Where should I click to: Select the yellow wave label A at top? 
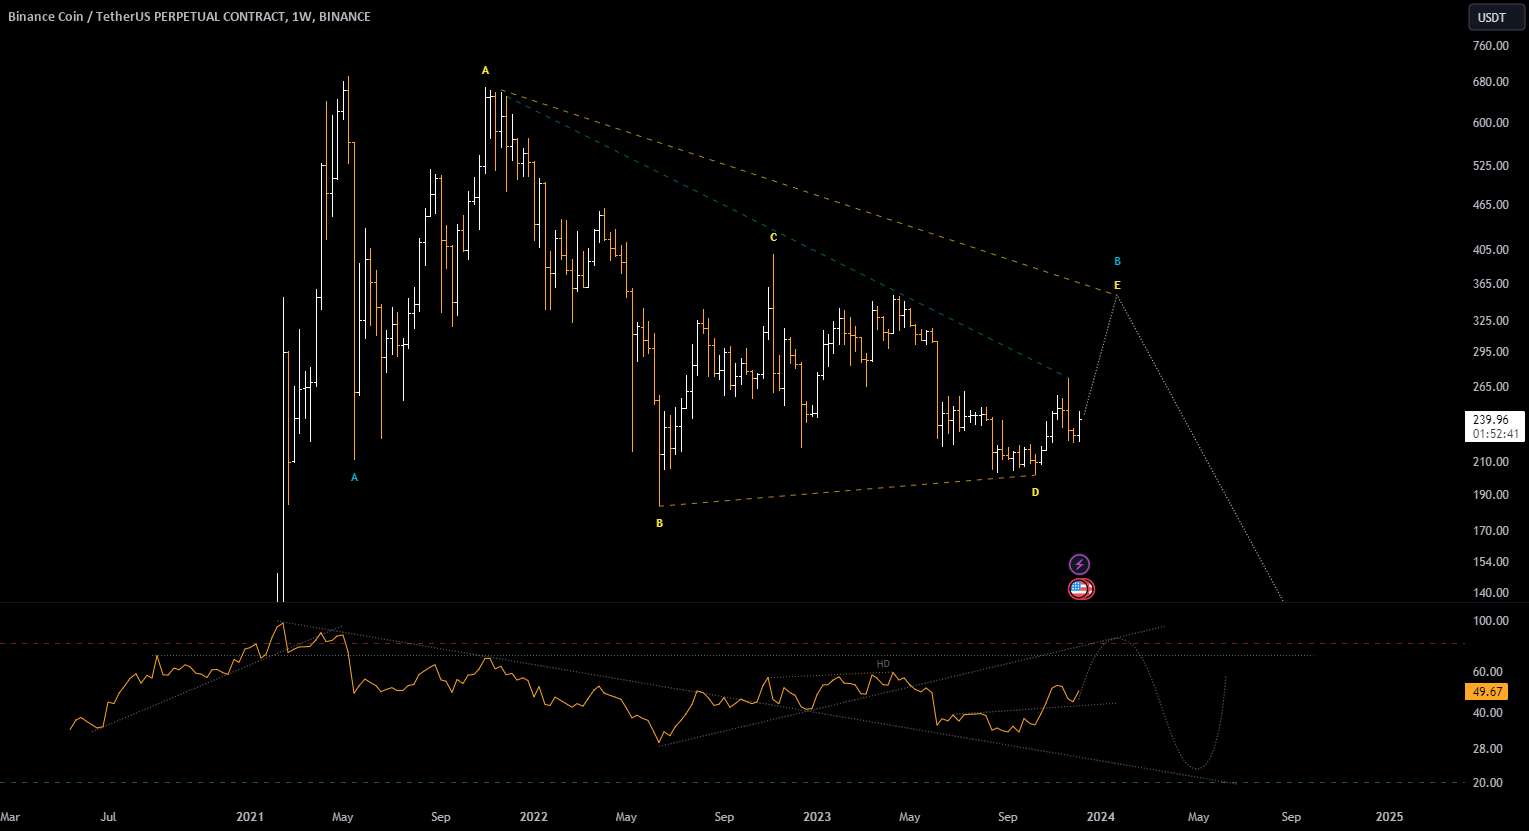[486, 70]
